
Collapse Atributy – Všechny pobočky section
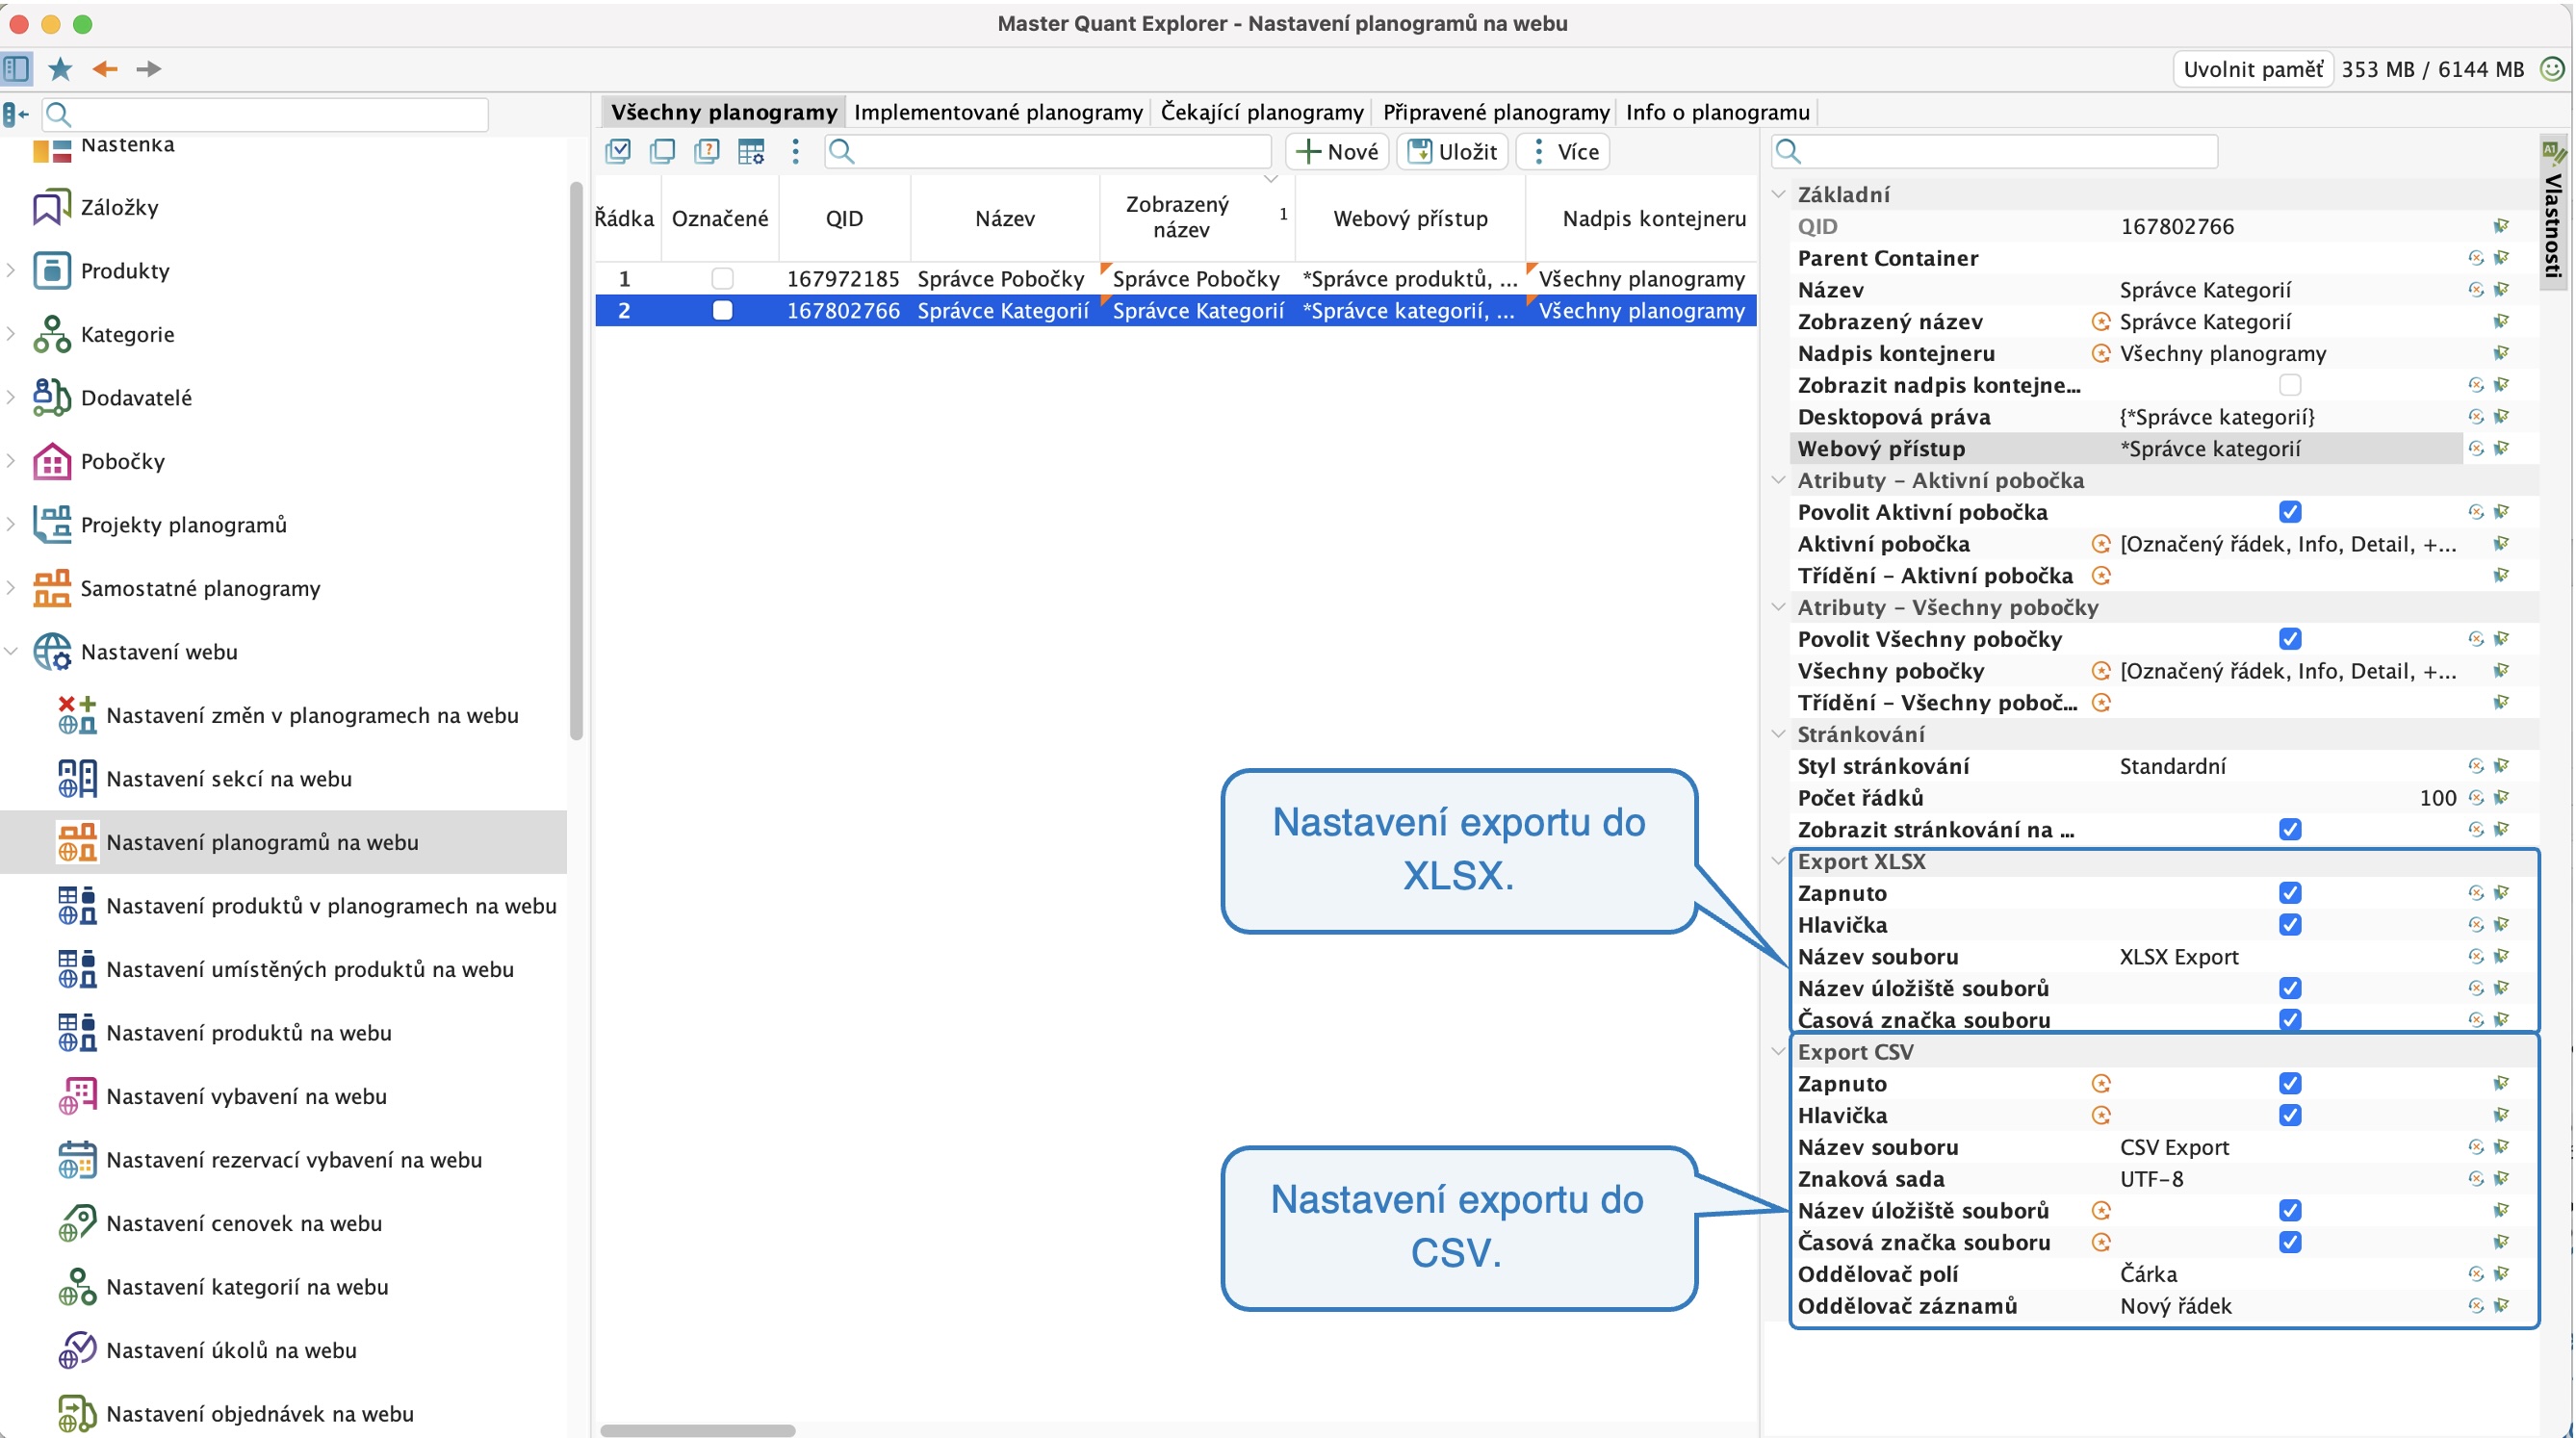[x=1778, y=607]
